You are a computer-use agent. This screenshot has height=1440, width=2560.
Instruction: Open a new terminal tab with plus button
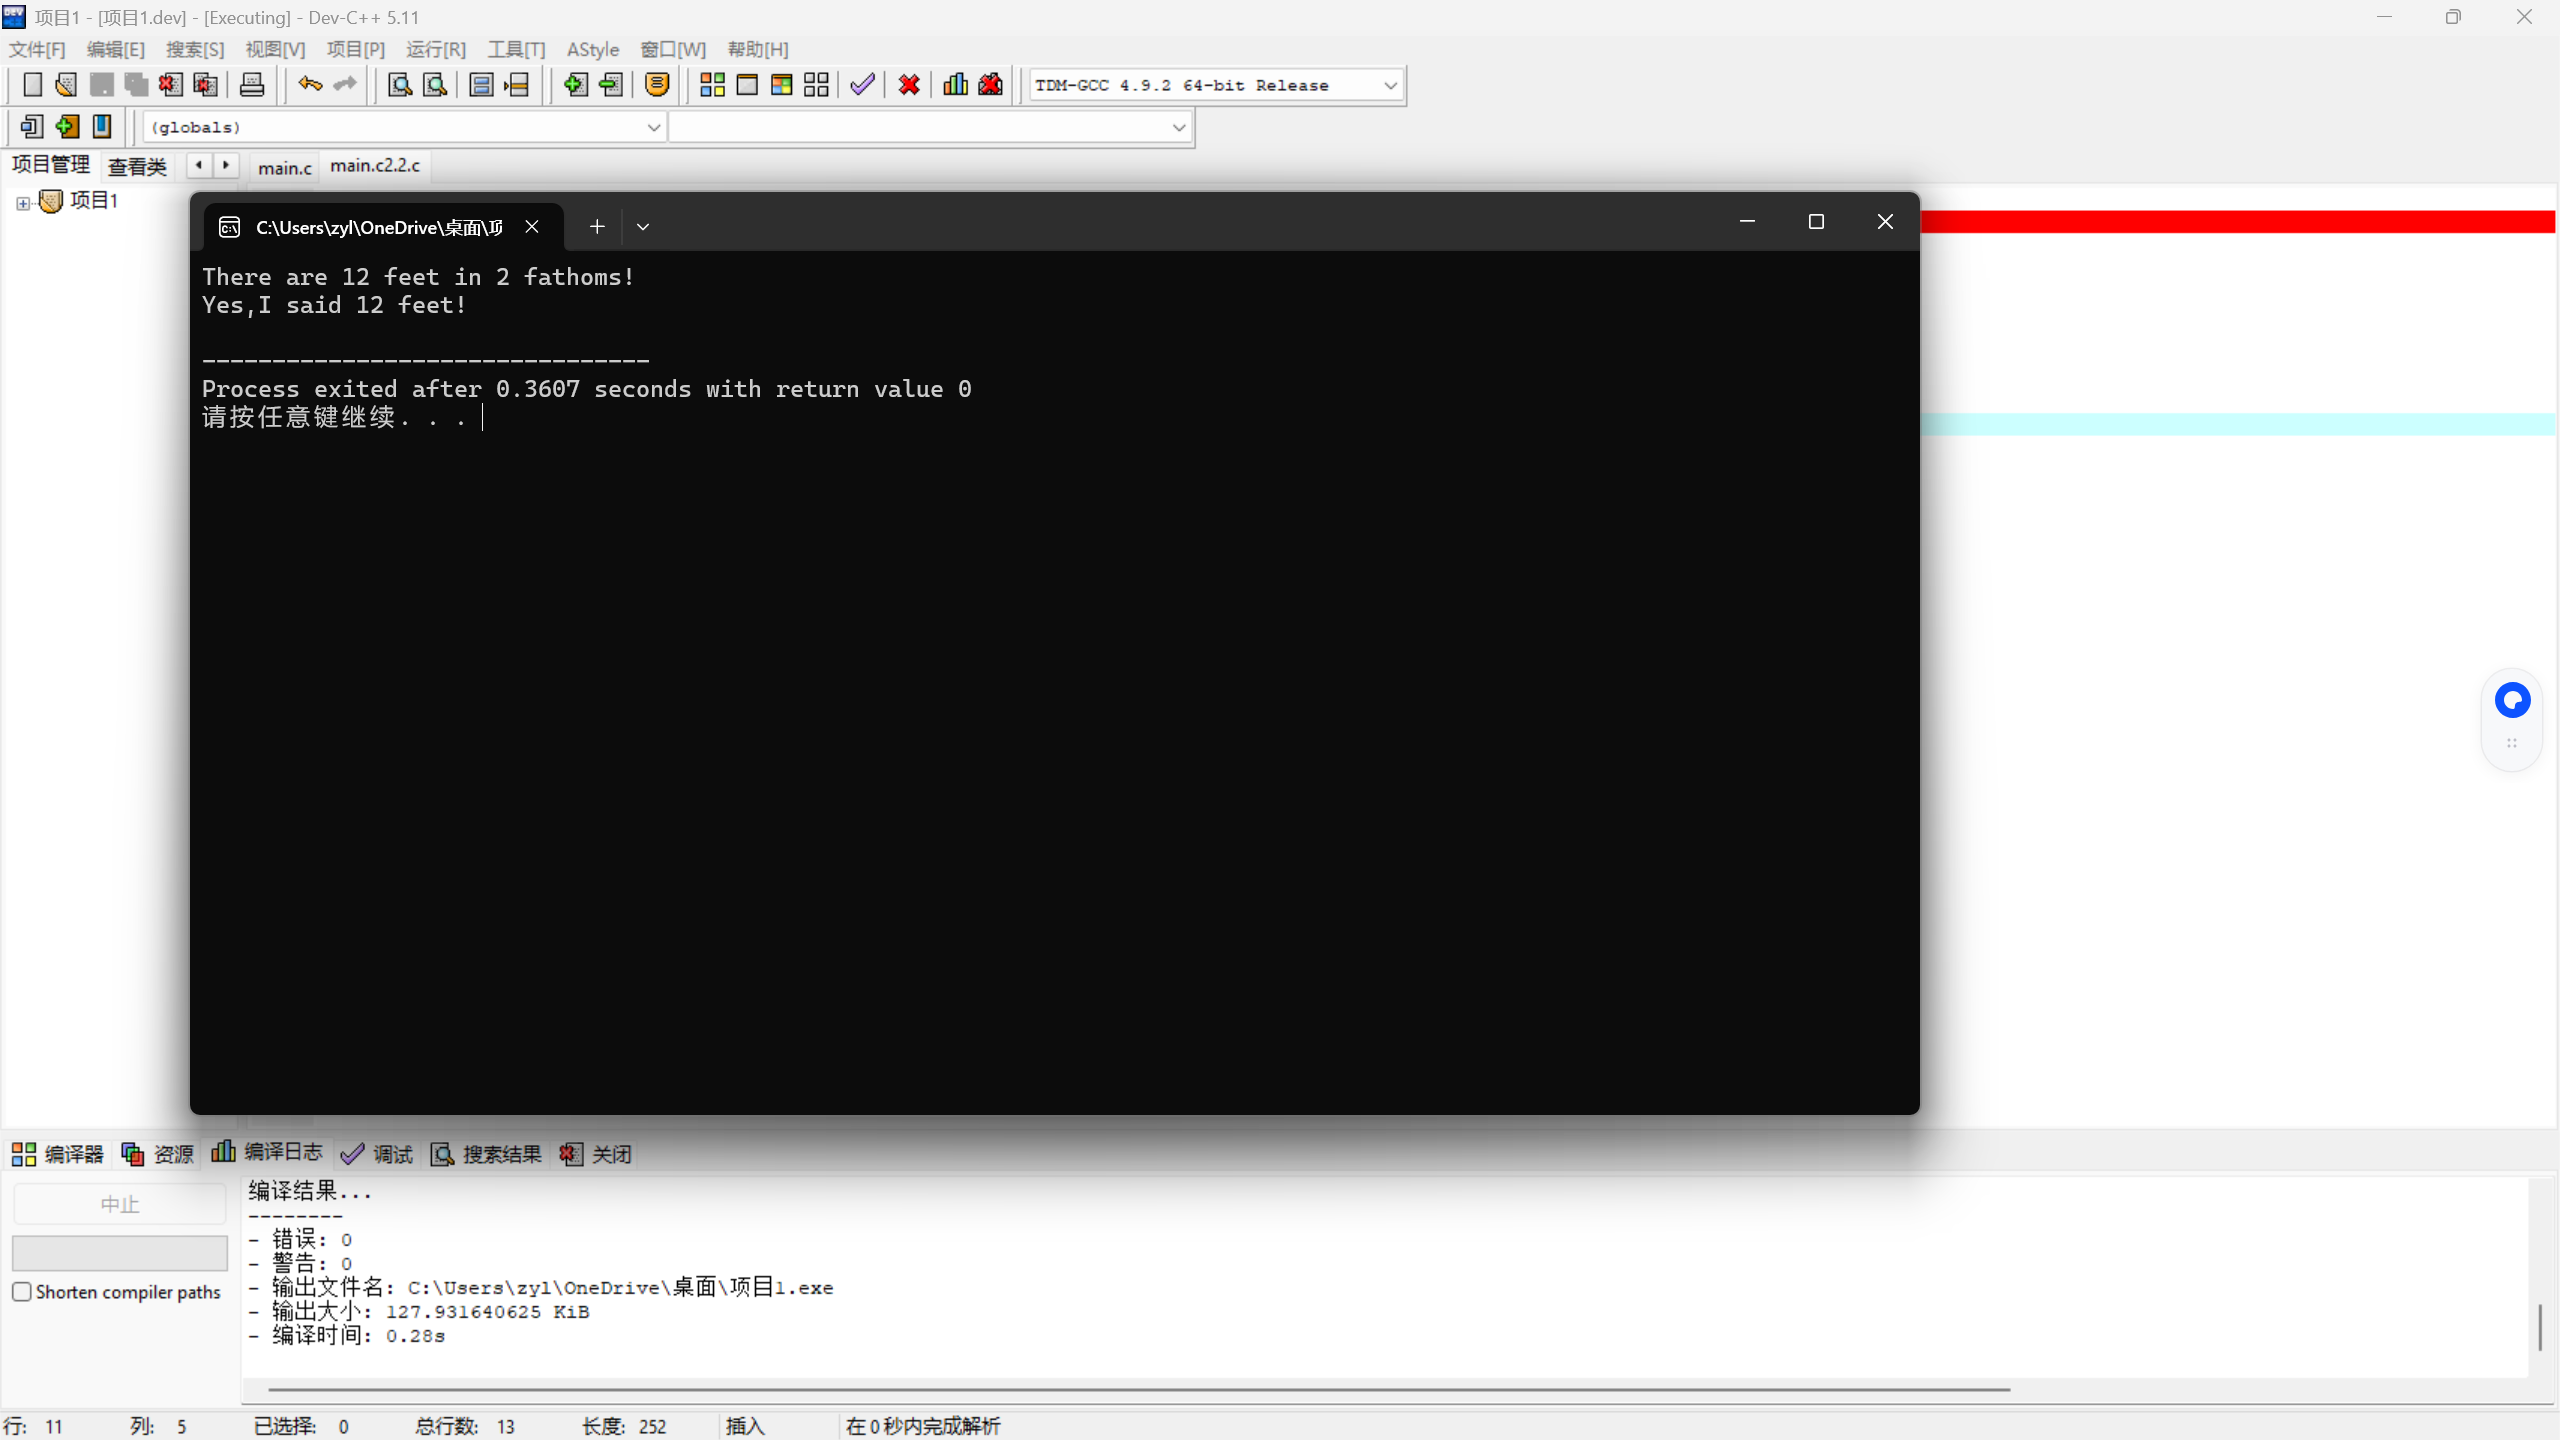coord(597,227)
